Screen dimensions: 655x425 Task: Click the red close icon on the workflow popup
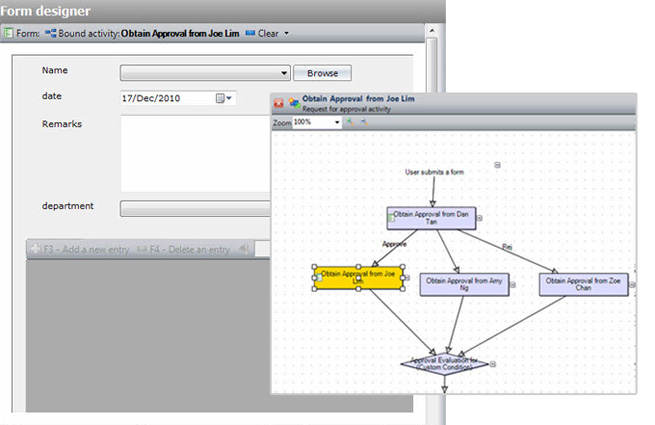278,103
